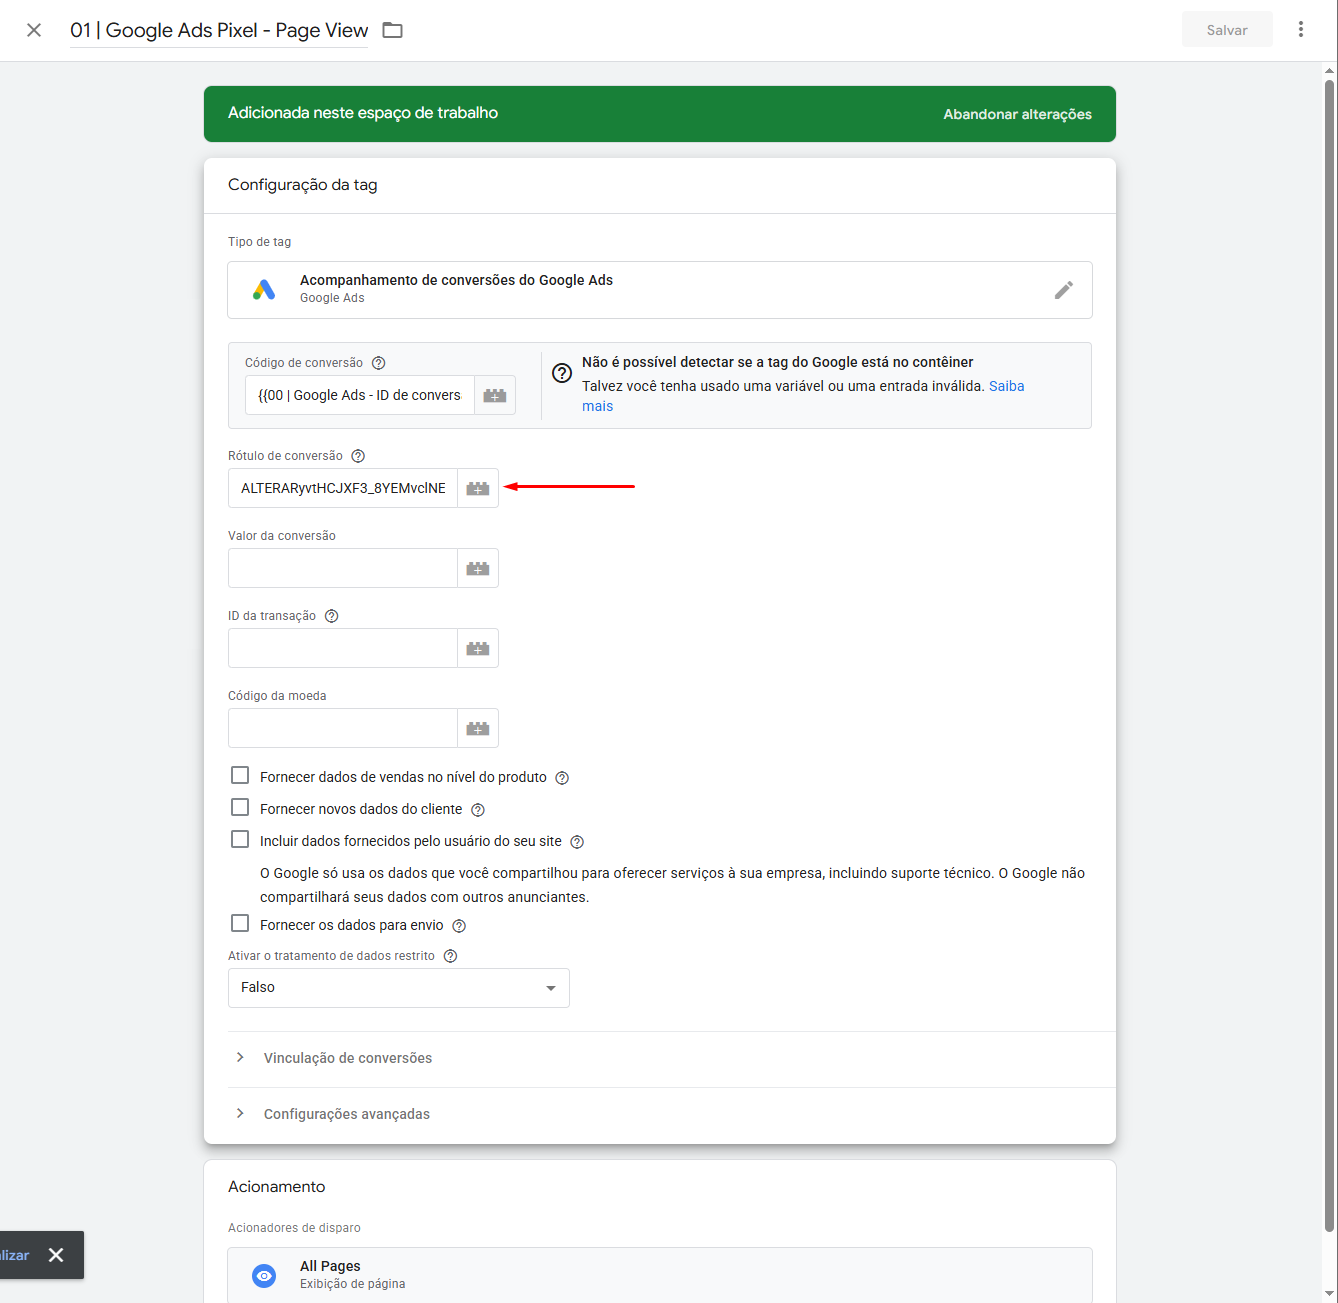Check Fornecer novos dados do cliente

point(240,808)
